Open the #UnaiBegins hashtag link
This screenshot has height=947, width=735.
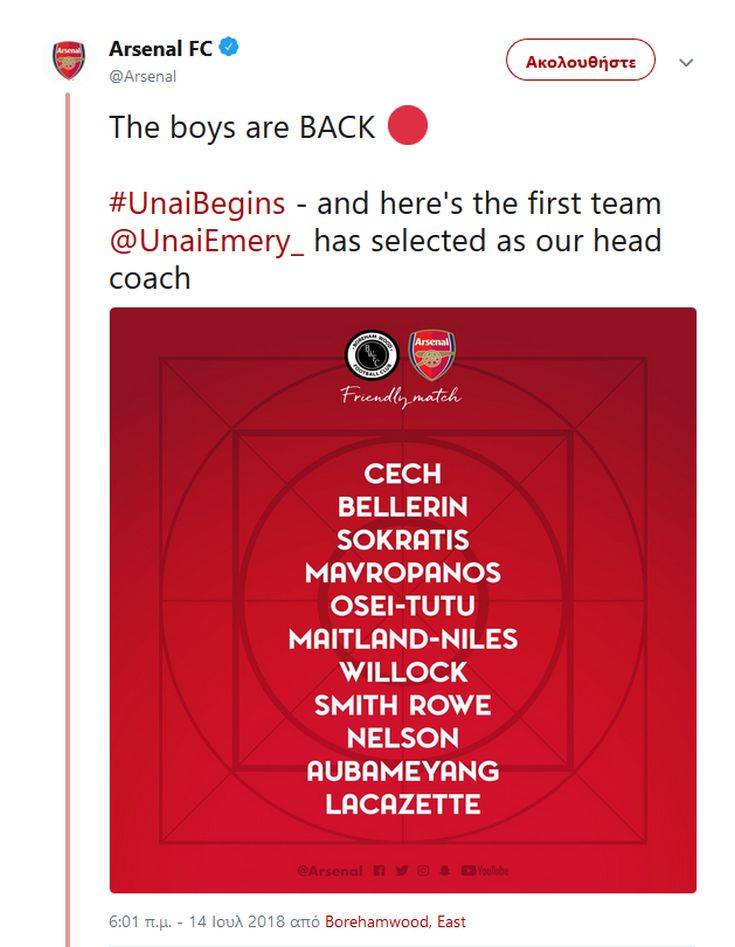tap(197, 203)
